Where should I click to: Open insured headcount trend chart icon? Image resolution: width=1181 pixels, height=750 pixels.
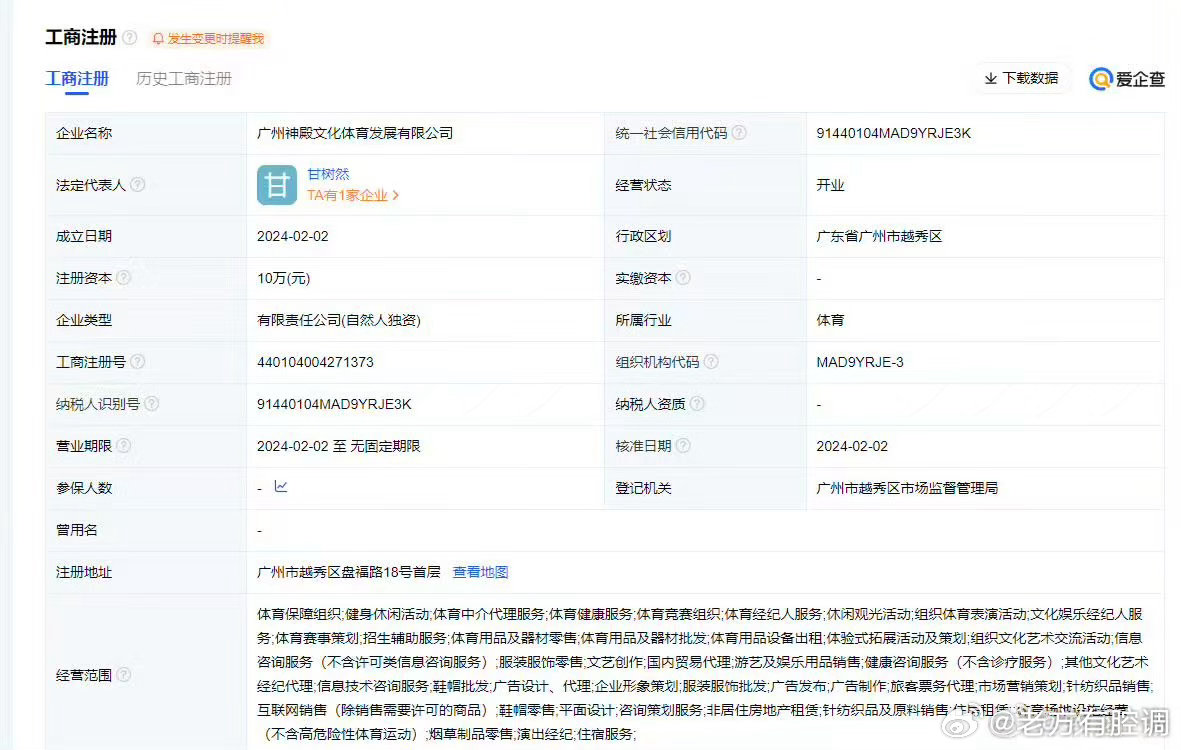[x=280, y=486]
